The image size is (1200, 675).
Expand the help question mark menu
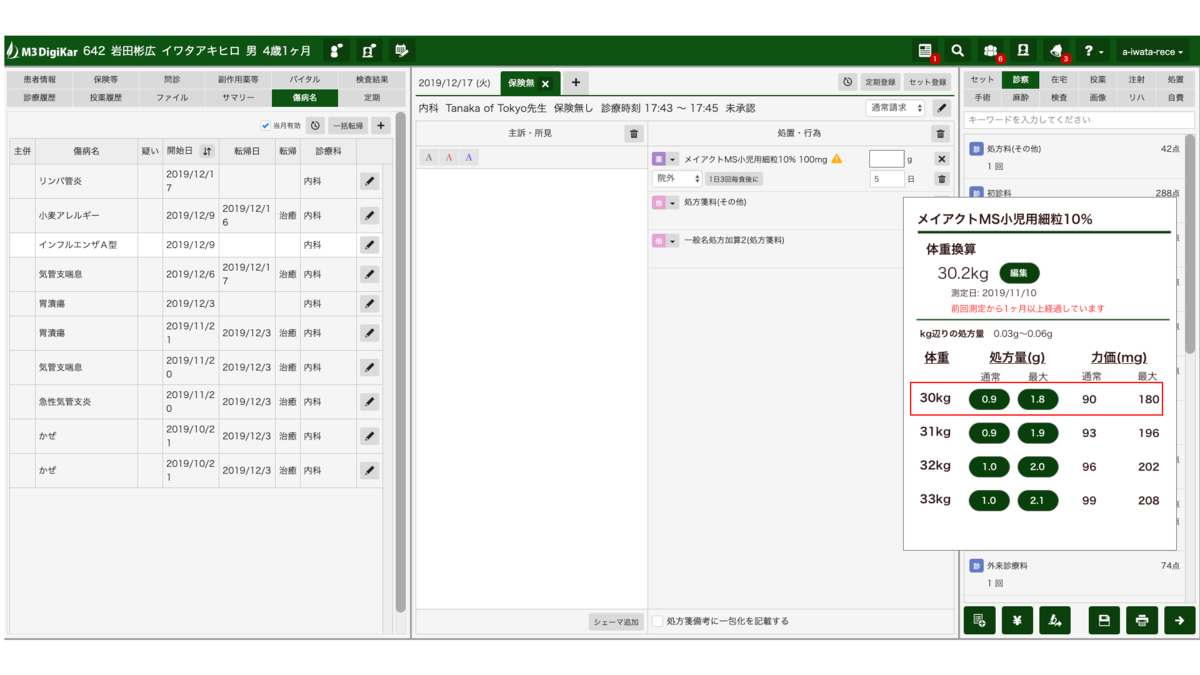[x=1094, y=51]
